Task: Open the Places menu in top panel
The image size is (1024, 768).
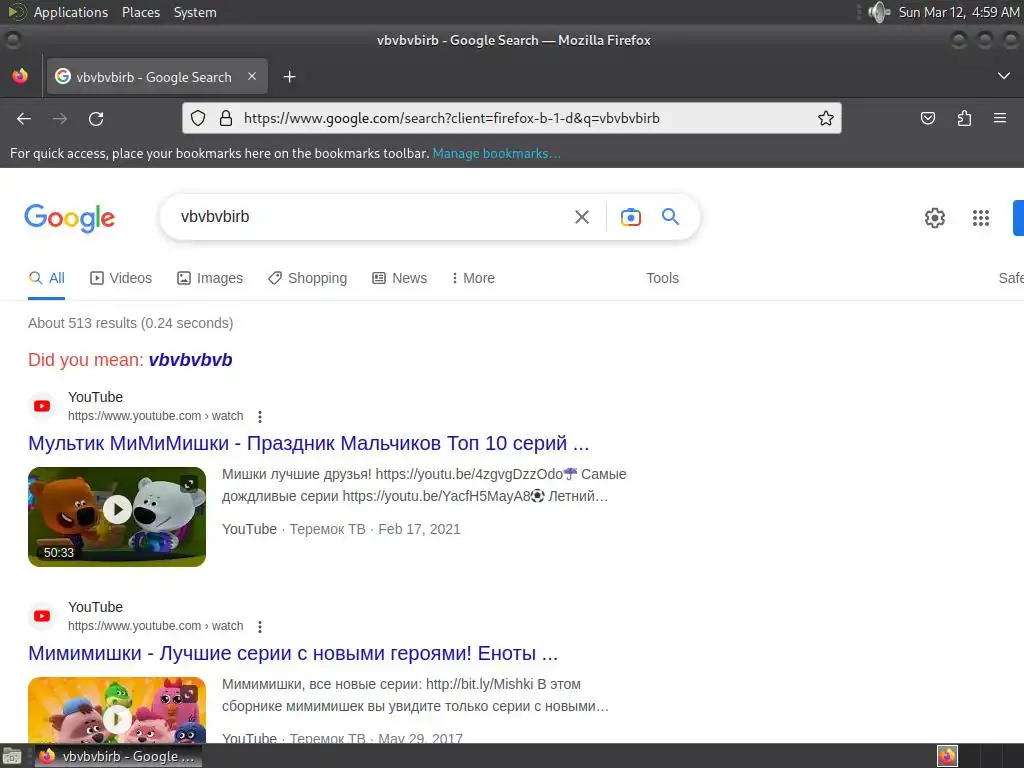Action: tap(140, 12)
